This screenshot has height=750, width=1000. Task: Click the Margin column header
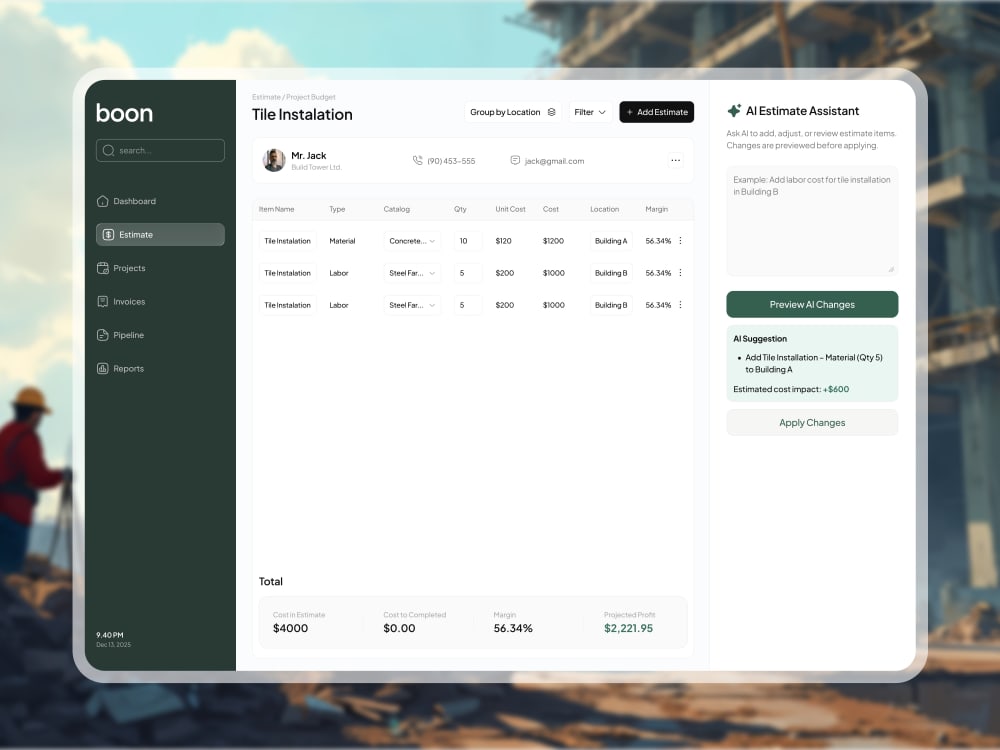click(x=656, y=209)
